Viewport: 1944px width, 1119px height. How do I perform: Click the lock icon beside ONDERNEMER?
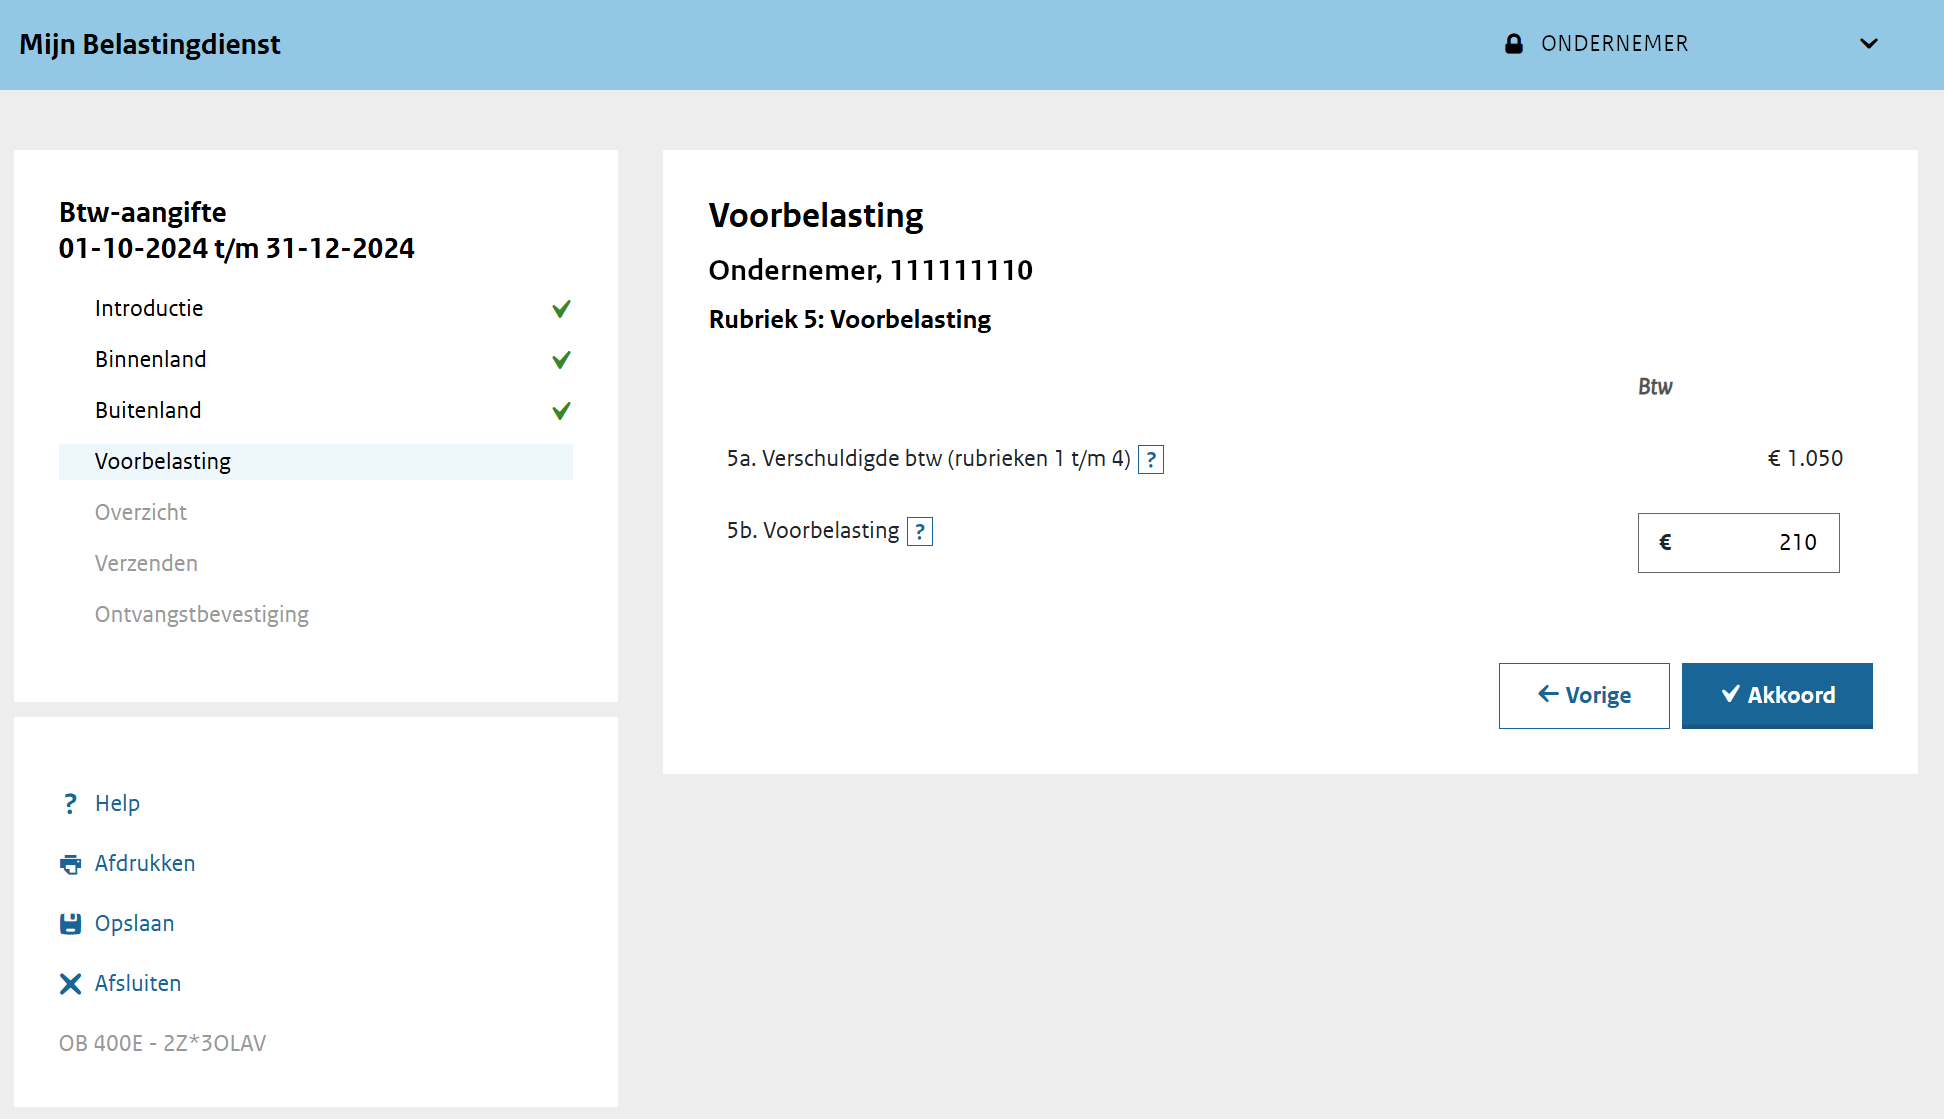(x=1514, y=44)
